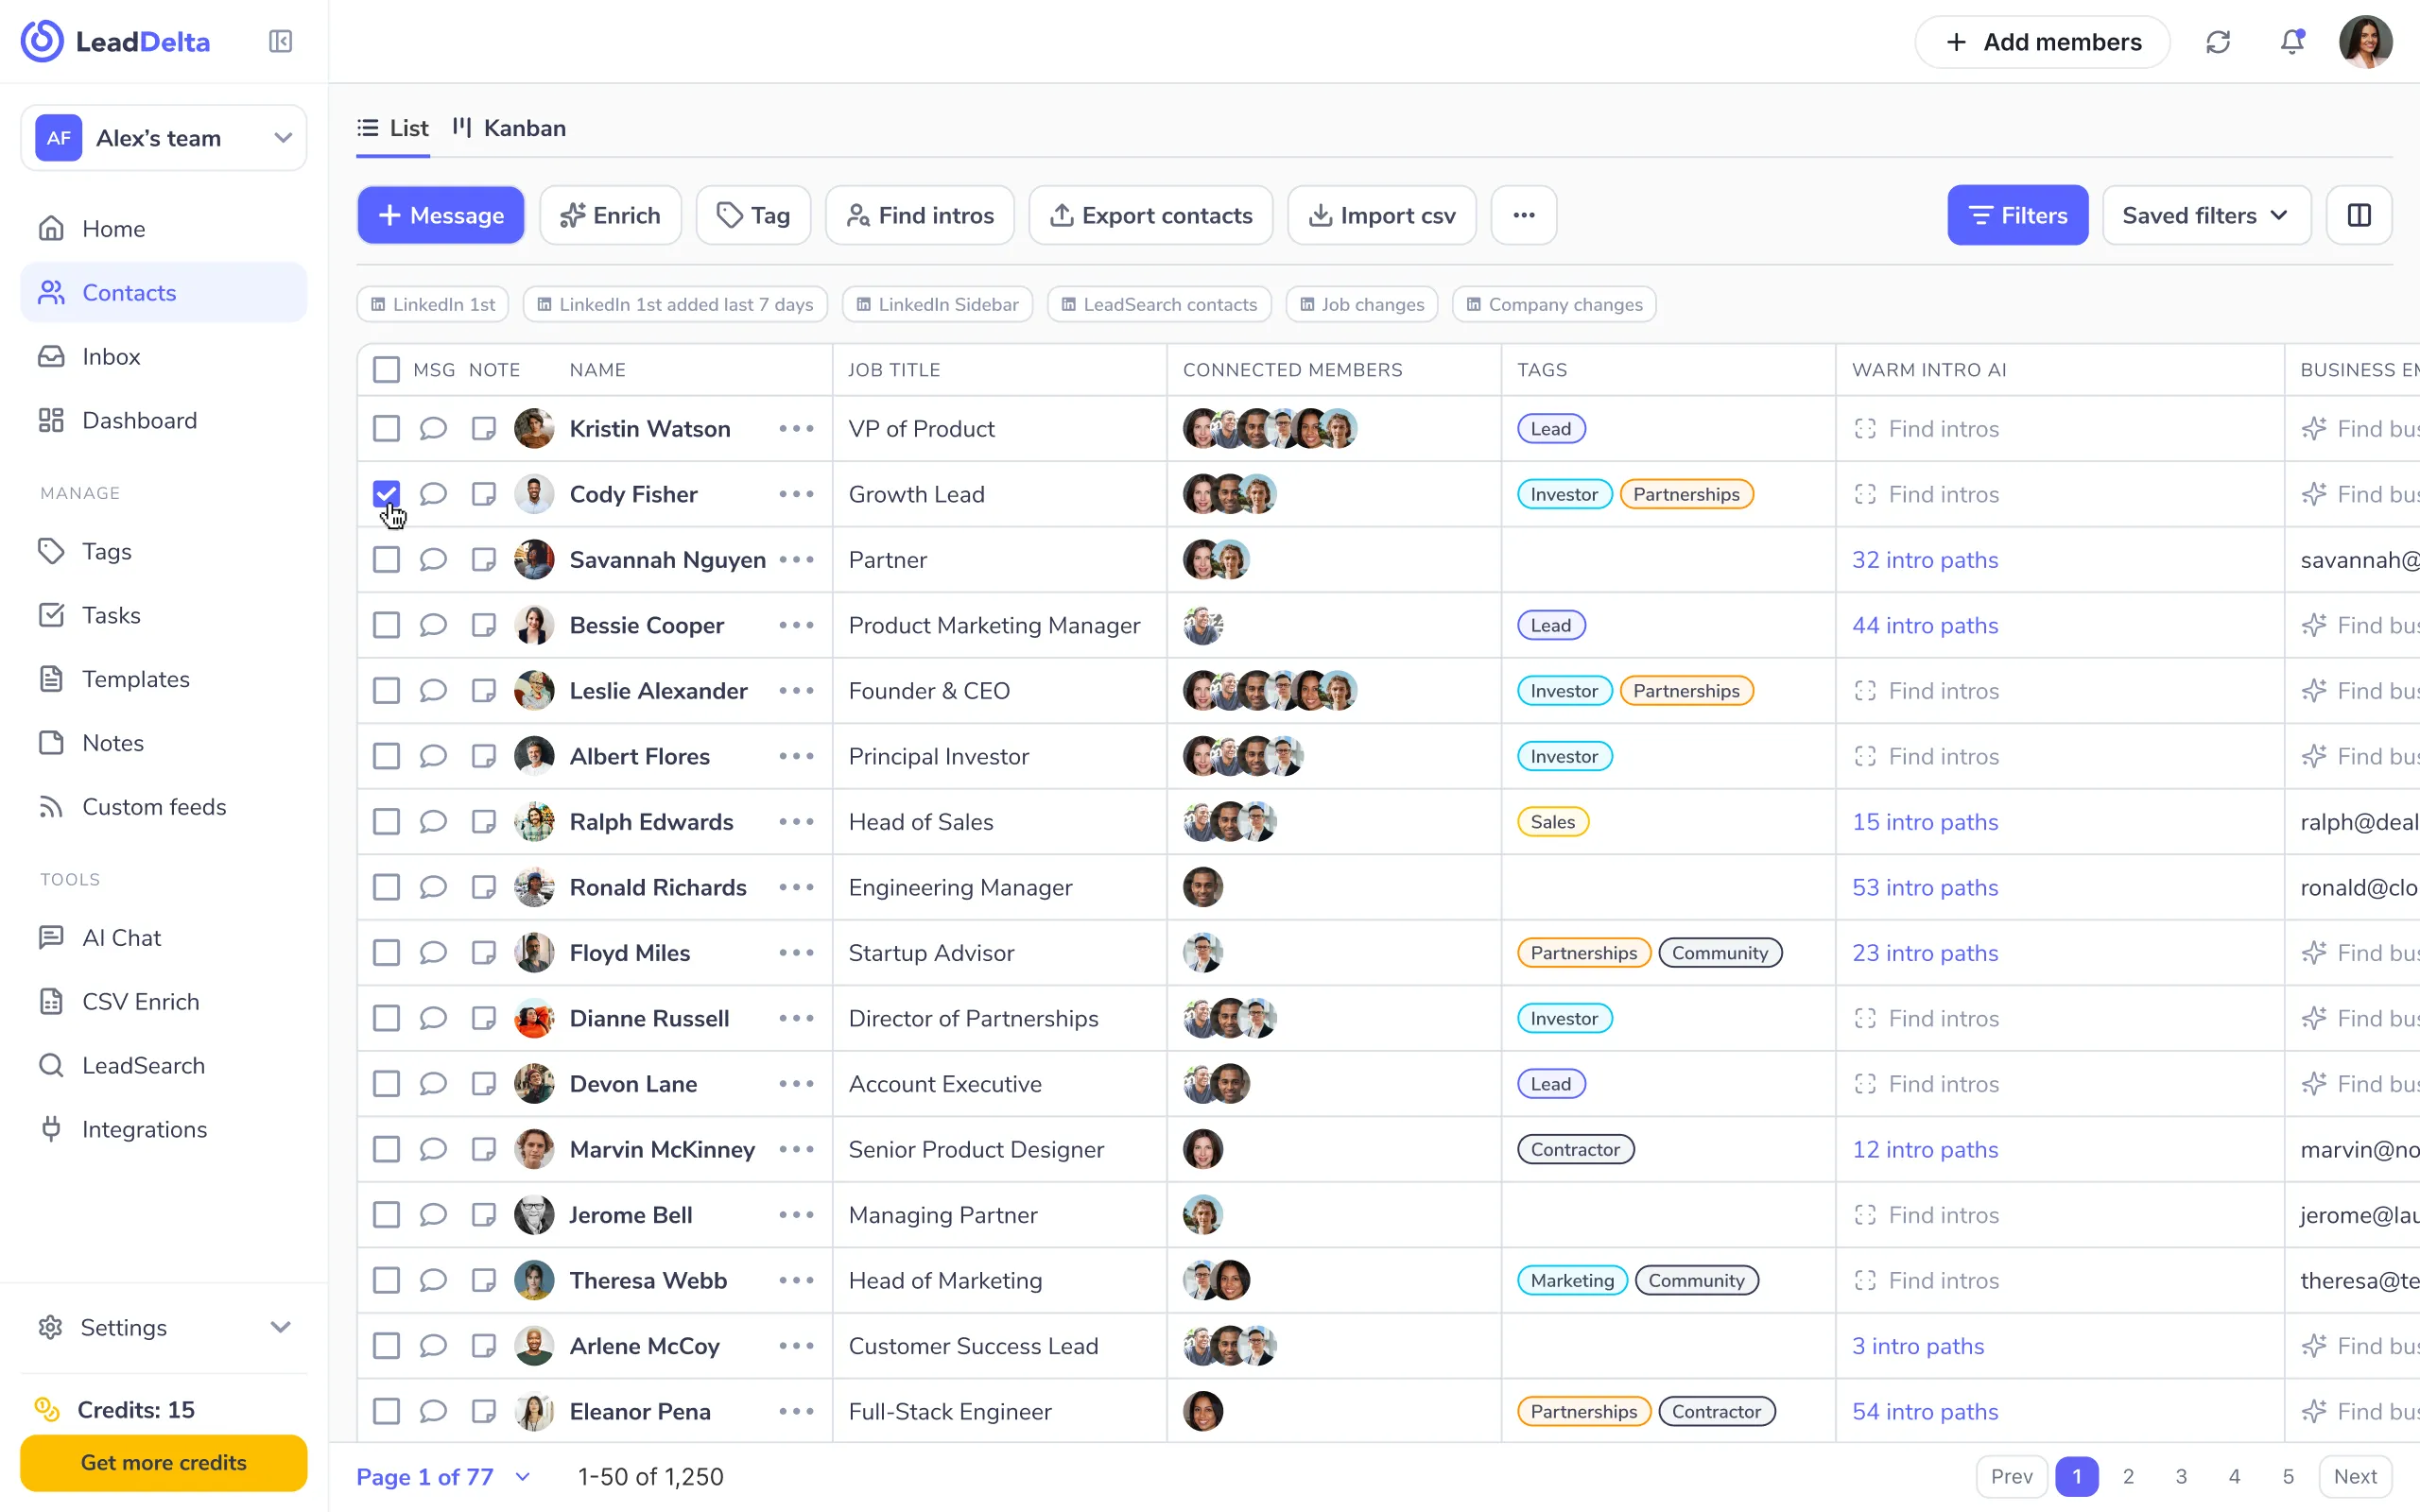
Task: Toggle the select-all header checkbox
Action: pyautogui.click(x=386, y=370)
